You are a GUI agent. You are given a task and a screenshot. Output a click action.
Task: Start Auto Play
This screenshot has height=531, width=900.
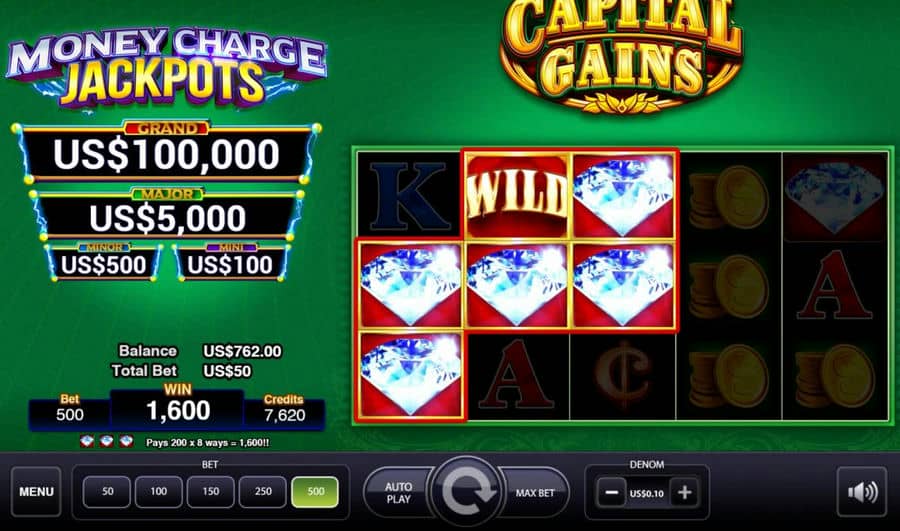click(x=398, y=493)
